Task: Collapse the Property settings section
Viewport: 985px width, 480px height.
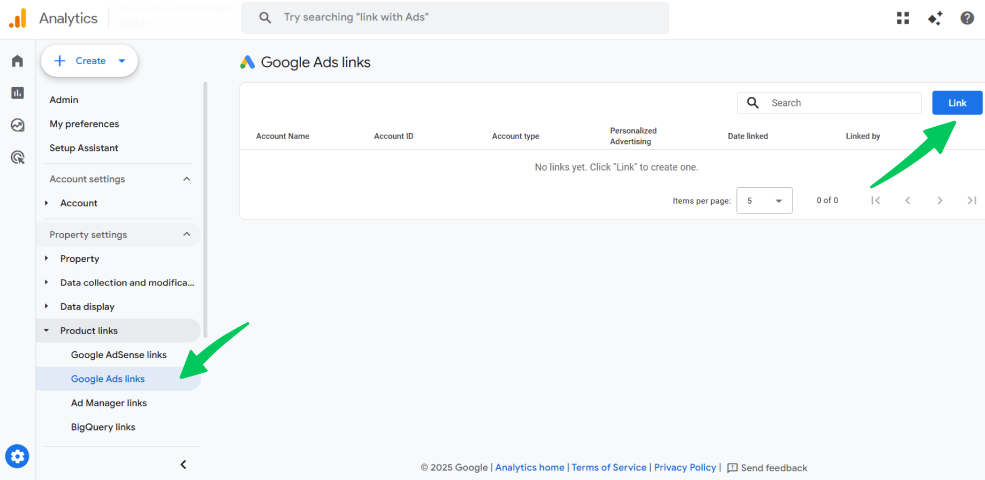Action: (x=187, y=234)
